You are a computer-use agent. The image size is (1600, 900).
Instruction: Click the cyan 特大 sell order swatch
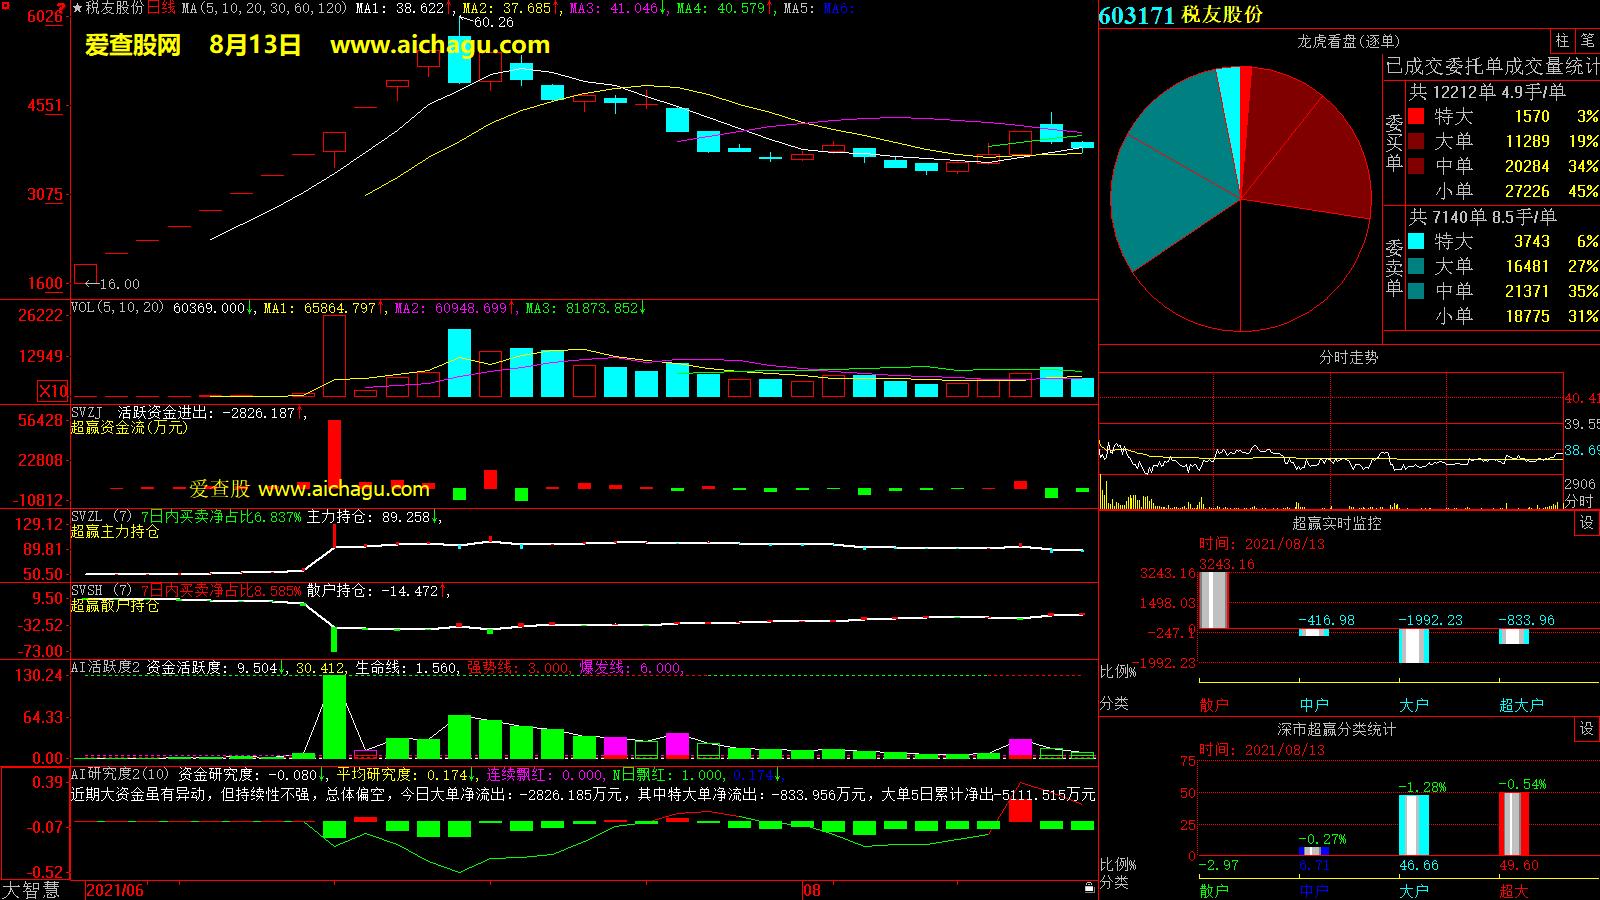(1416, 241)
